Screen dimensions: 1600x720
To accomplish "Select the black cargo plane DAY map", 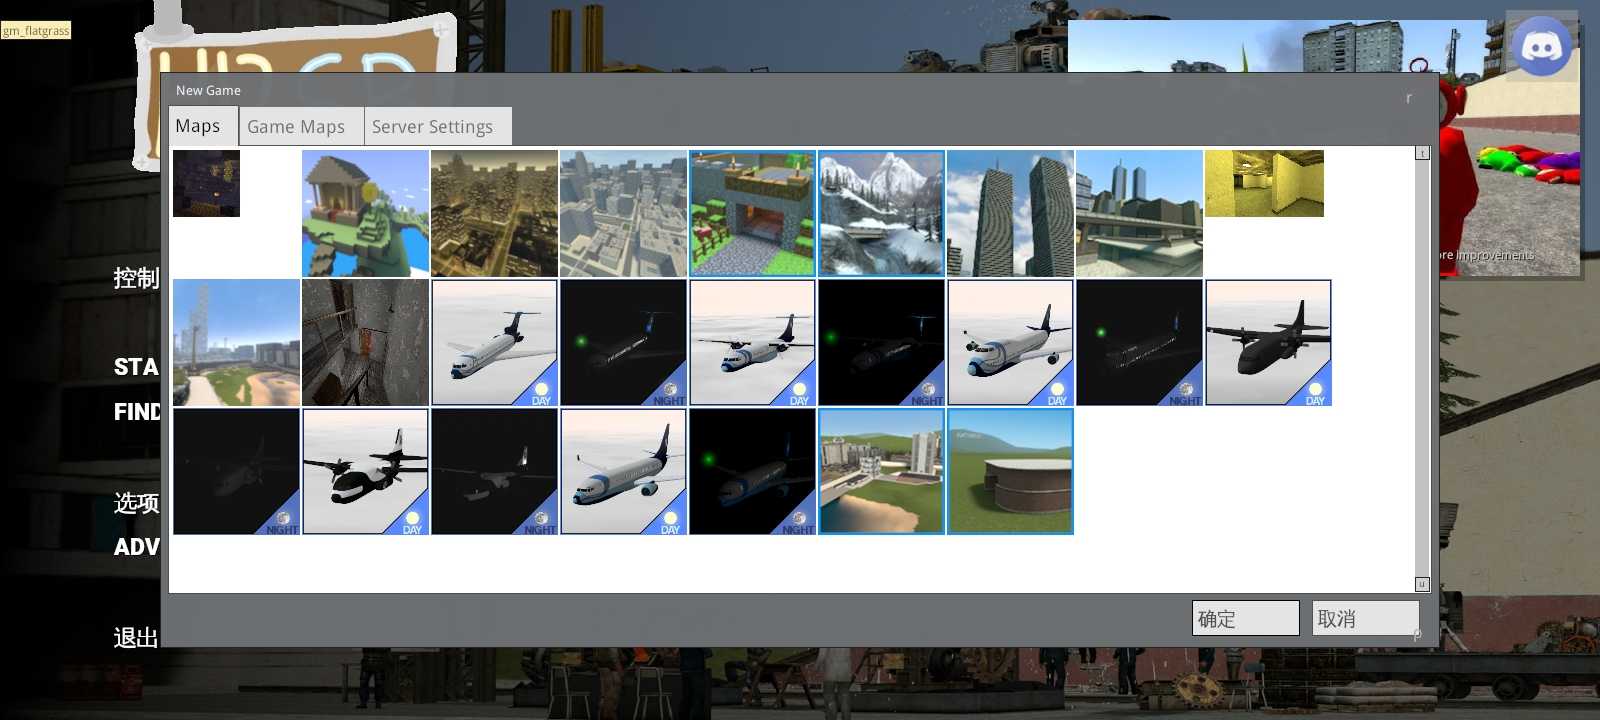I will (1268, 342).
